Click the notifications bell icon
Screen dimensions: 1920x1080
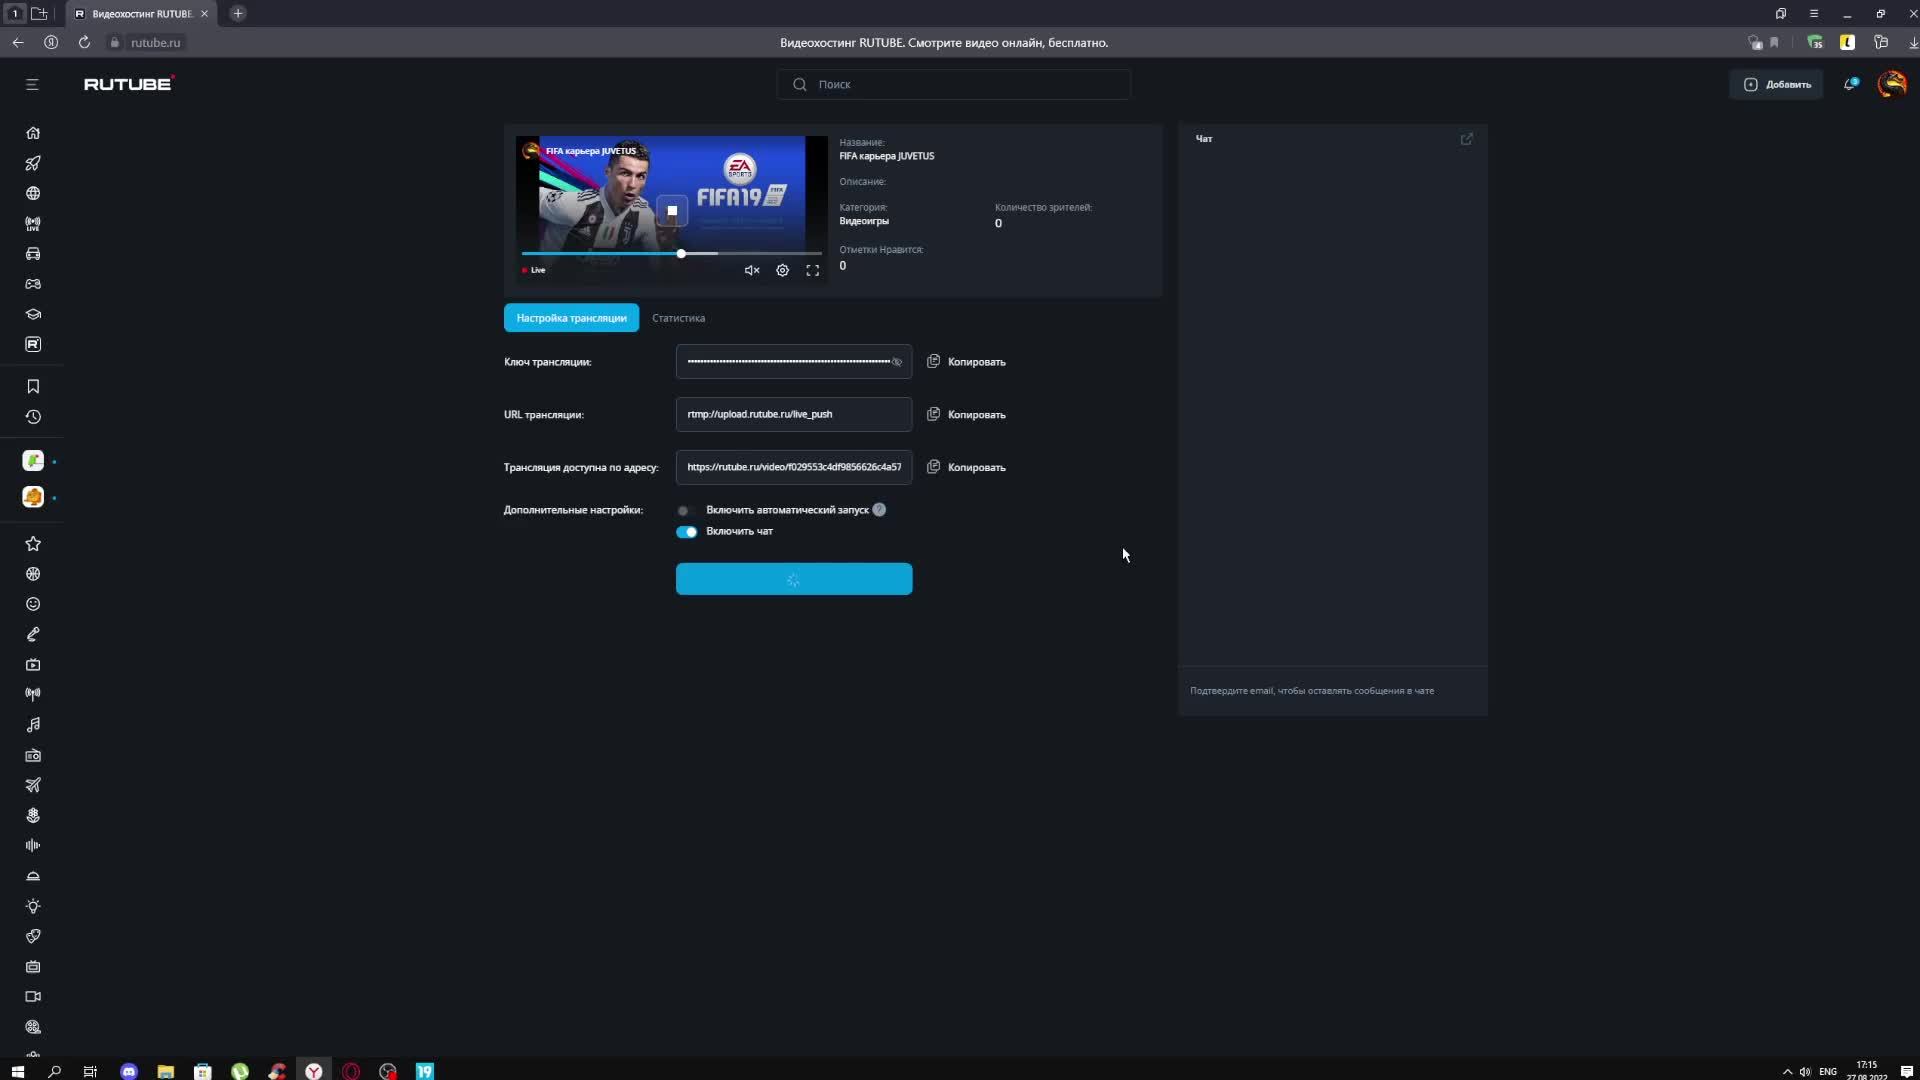(1850, 84)
